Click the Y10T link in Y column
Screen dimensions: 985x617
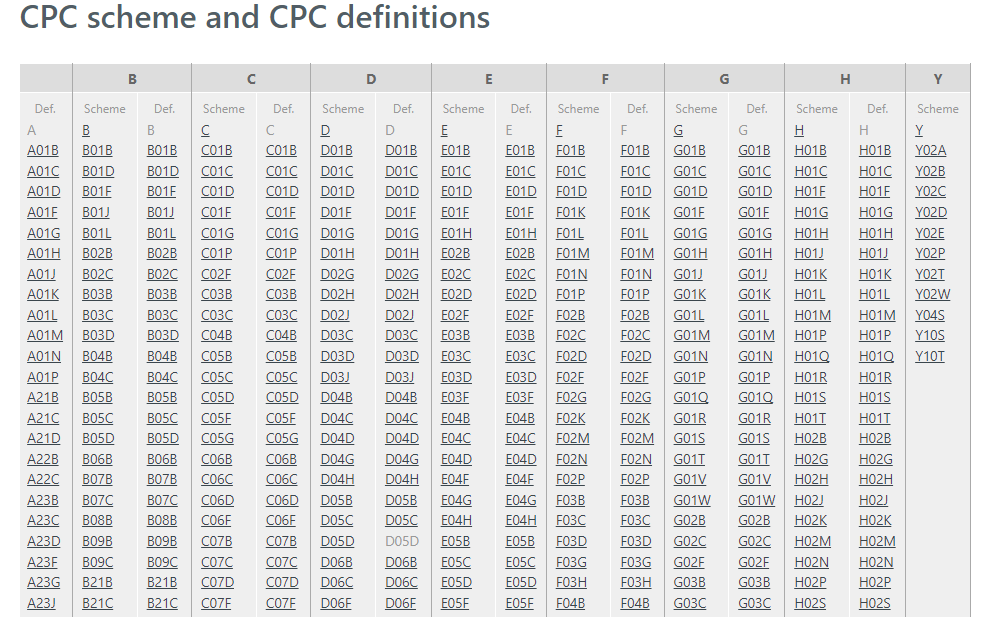pos(930,356)
